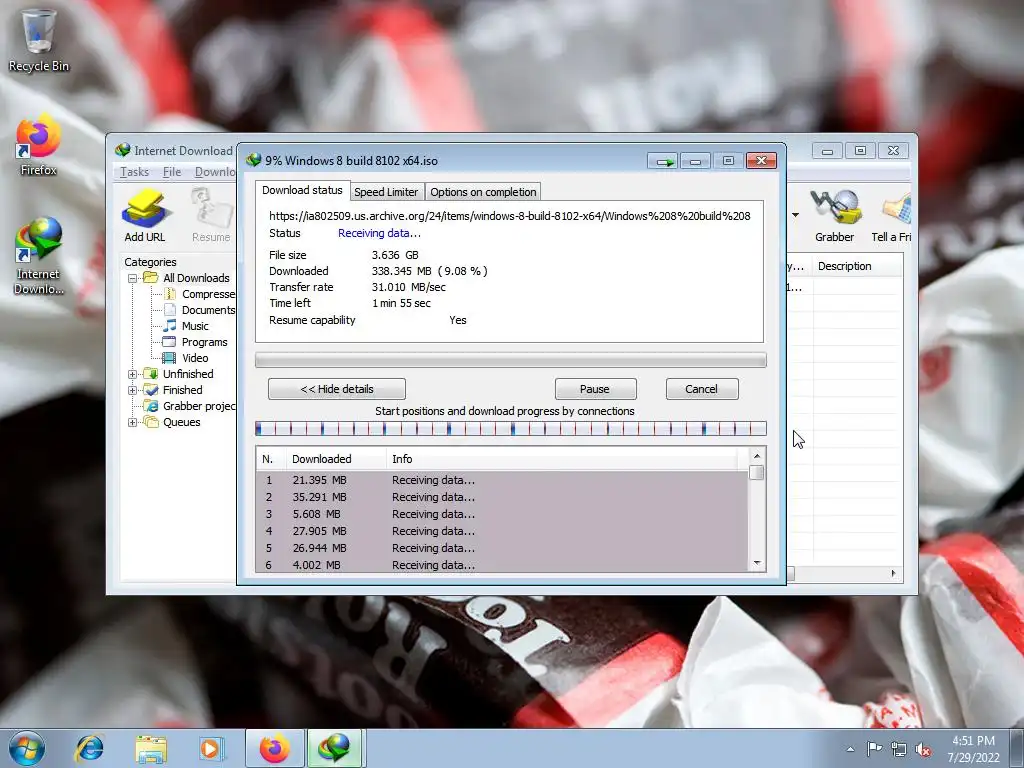The width and height of the screenshot is (1024, 768).
Task: Open toolbar dropdown arrow left of Grabber
Action: click(x=795, y=215)
